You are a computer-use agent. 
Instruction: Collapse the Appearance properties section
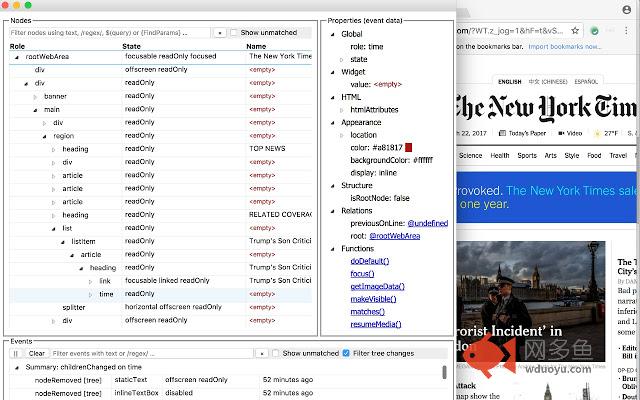click(332, 122)
